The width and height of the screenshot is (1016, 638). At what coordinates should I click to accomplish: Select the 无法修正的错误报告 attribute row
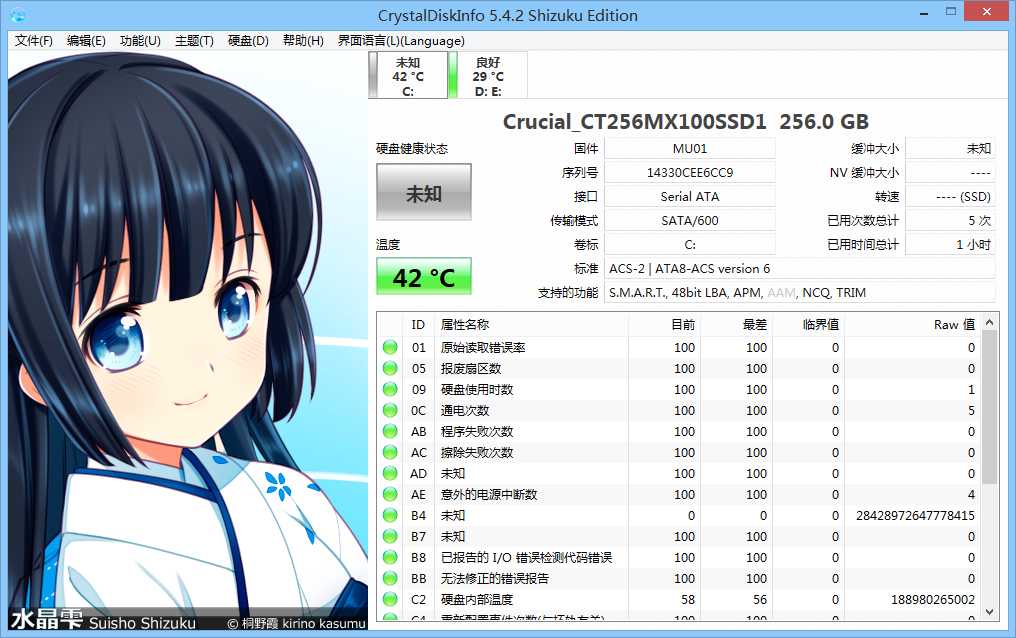click(679, 578)
